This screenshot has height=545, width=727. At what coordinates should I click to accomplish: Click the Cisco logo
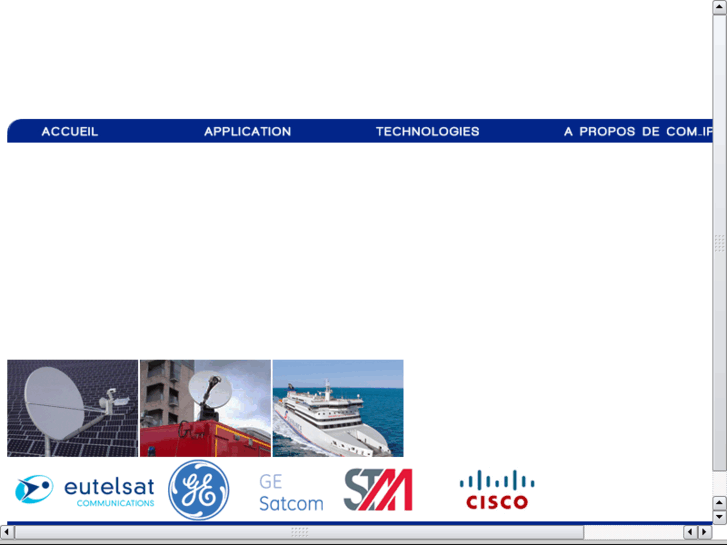(497, 490)
